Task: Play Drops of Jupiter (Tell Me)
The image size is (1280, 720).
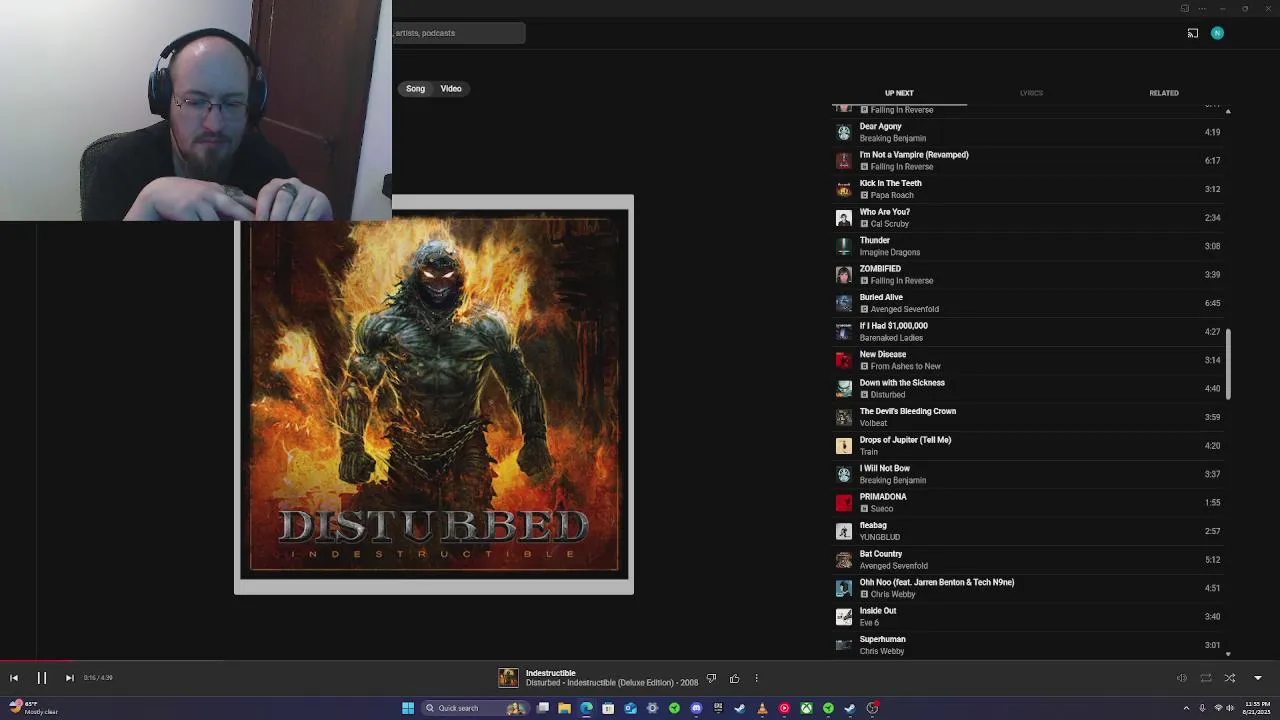Action: [1030, 446]
